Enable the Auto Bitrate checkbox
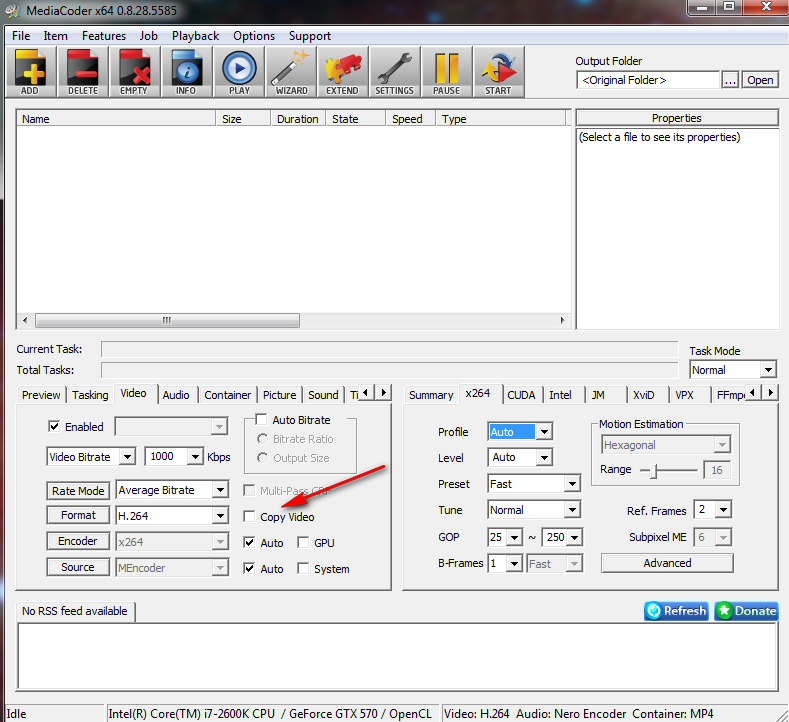 coord(261,419)
